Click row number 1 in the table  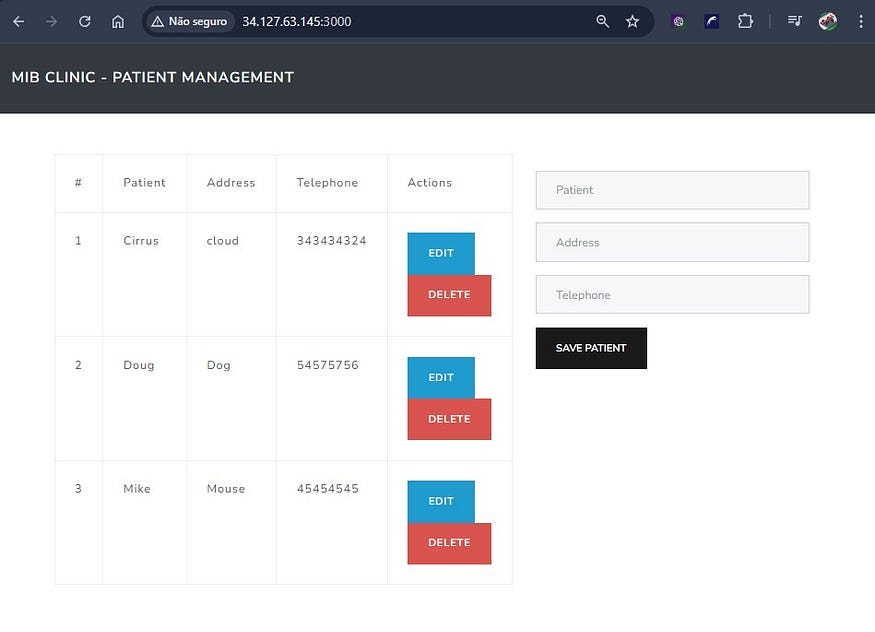tap(78, 240)
